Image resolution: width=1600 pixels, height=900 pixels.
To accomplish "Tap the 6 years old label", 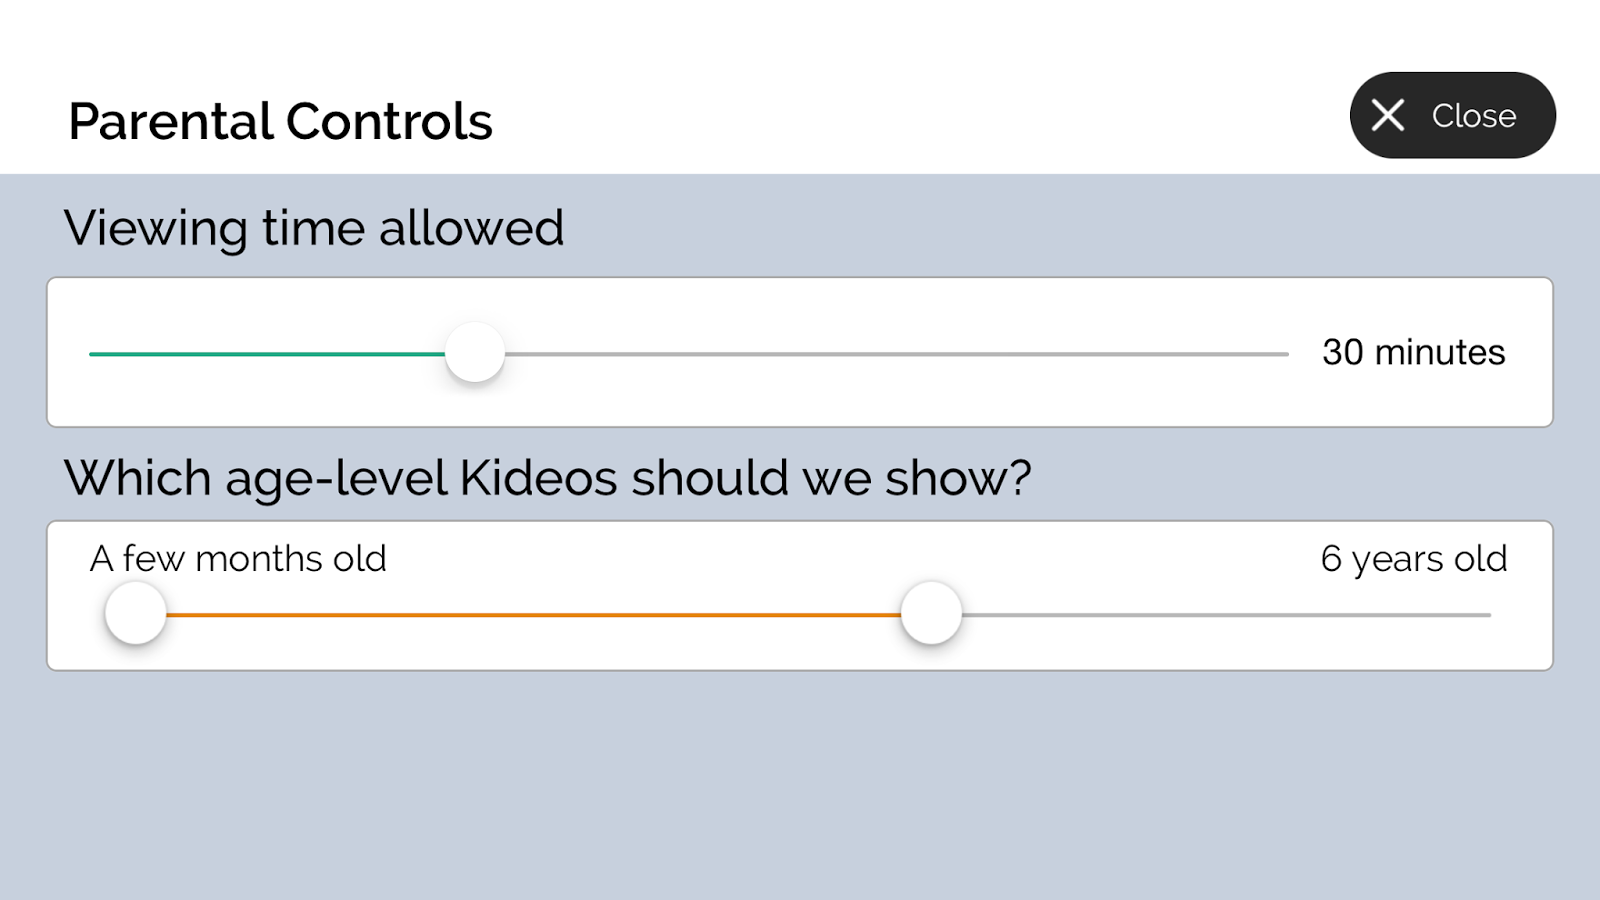I will (x=1414, y=560).
